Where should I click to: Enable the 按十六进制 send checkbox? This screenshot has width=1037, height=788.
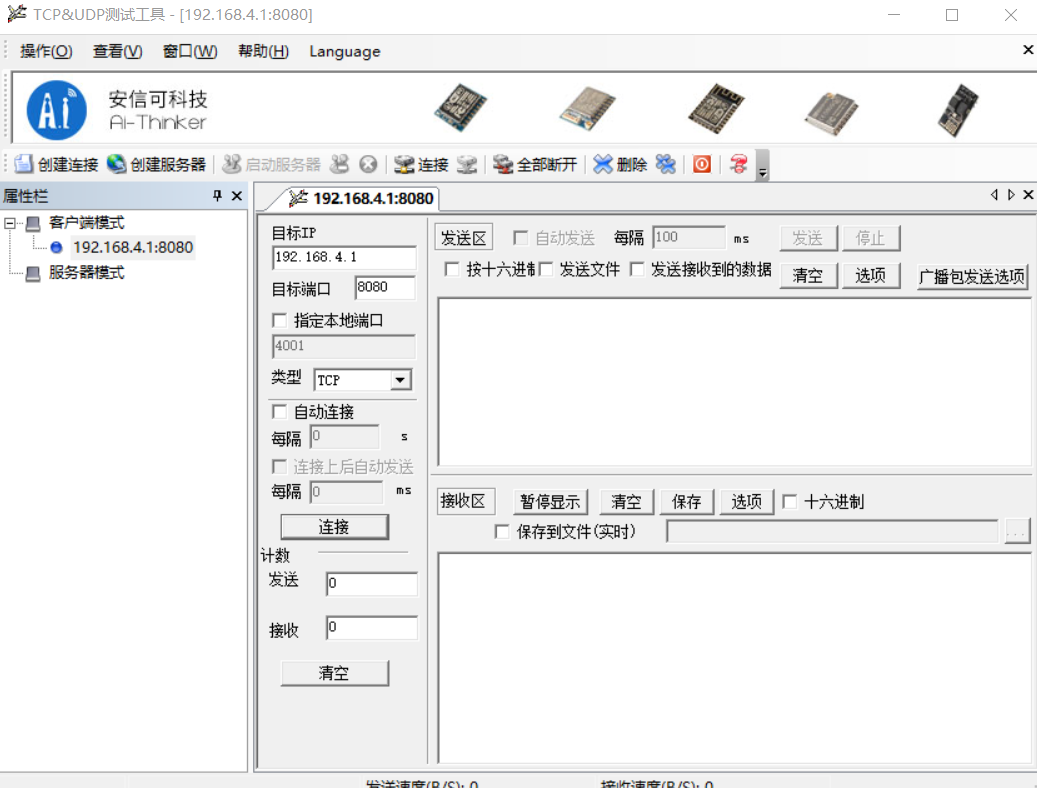pyautogui.click(x=452, y=269)
